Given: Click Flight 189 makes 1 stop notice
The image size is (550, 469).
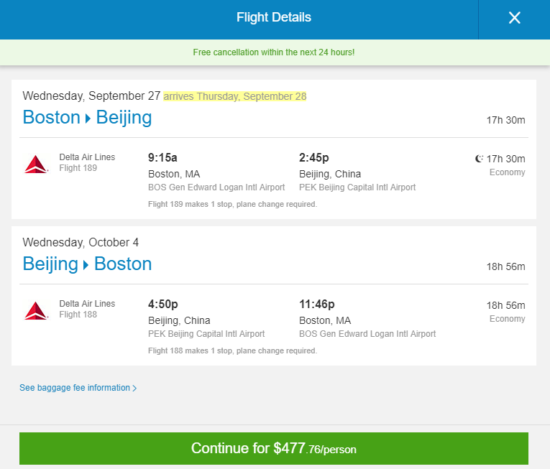Looking at the screenshot, I should coord(232,204).
